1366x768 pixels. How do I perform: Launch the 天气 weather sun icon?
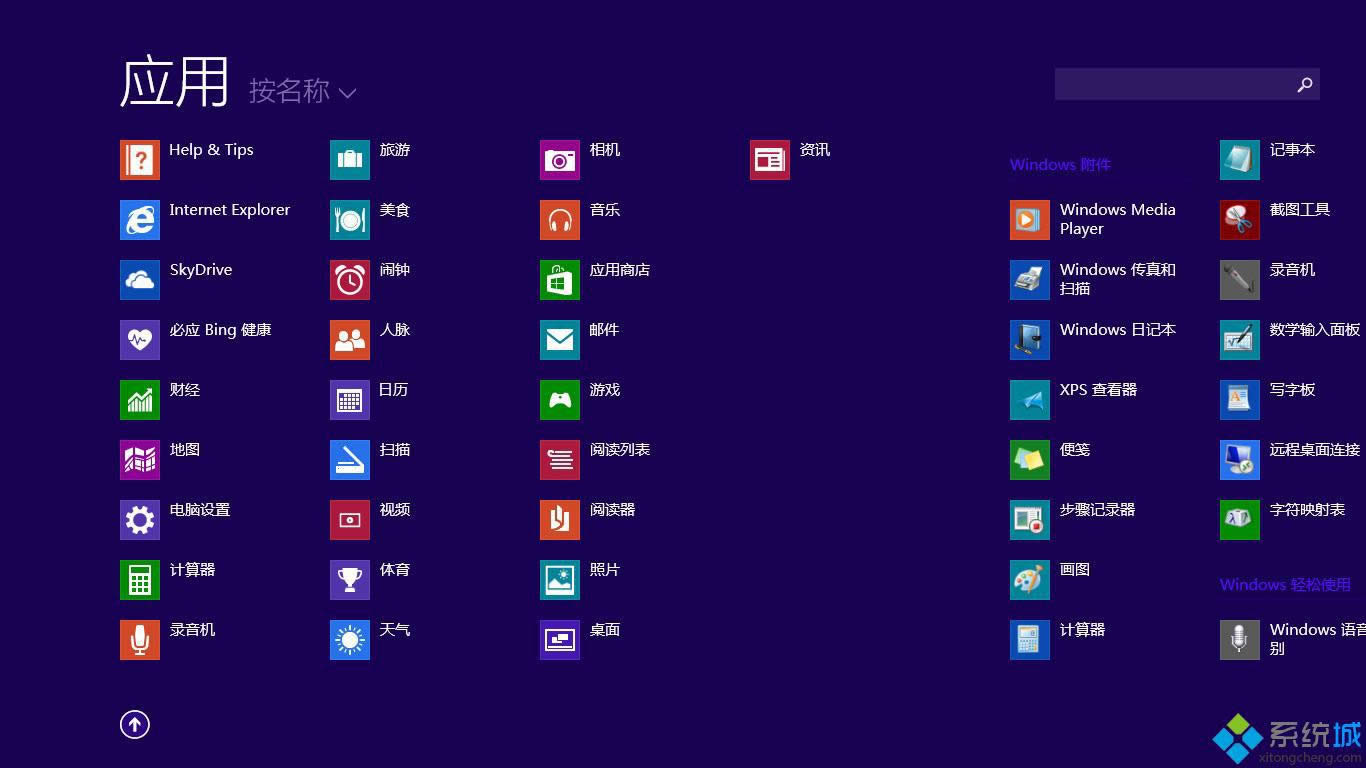tap(350, 640)
